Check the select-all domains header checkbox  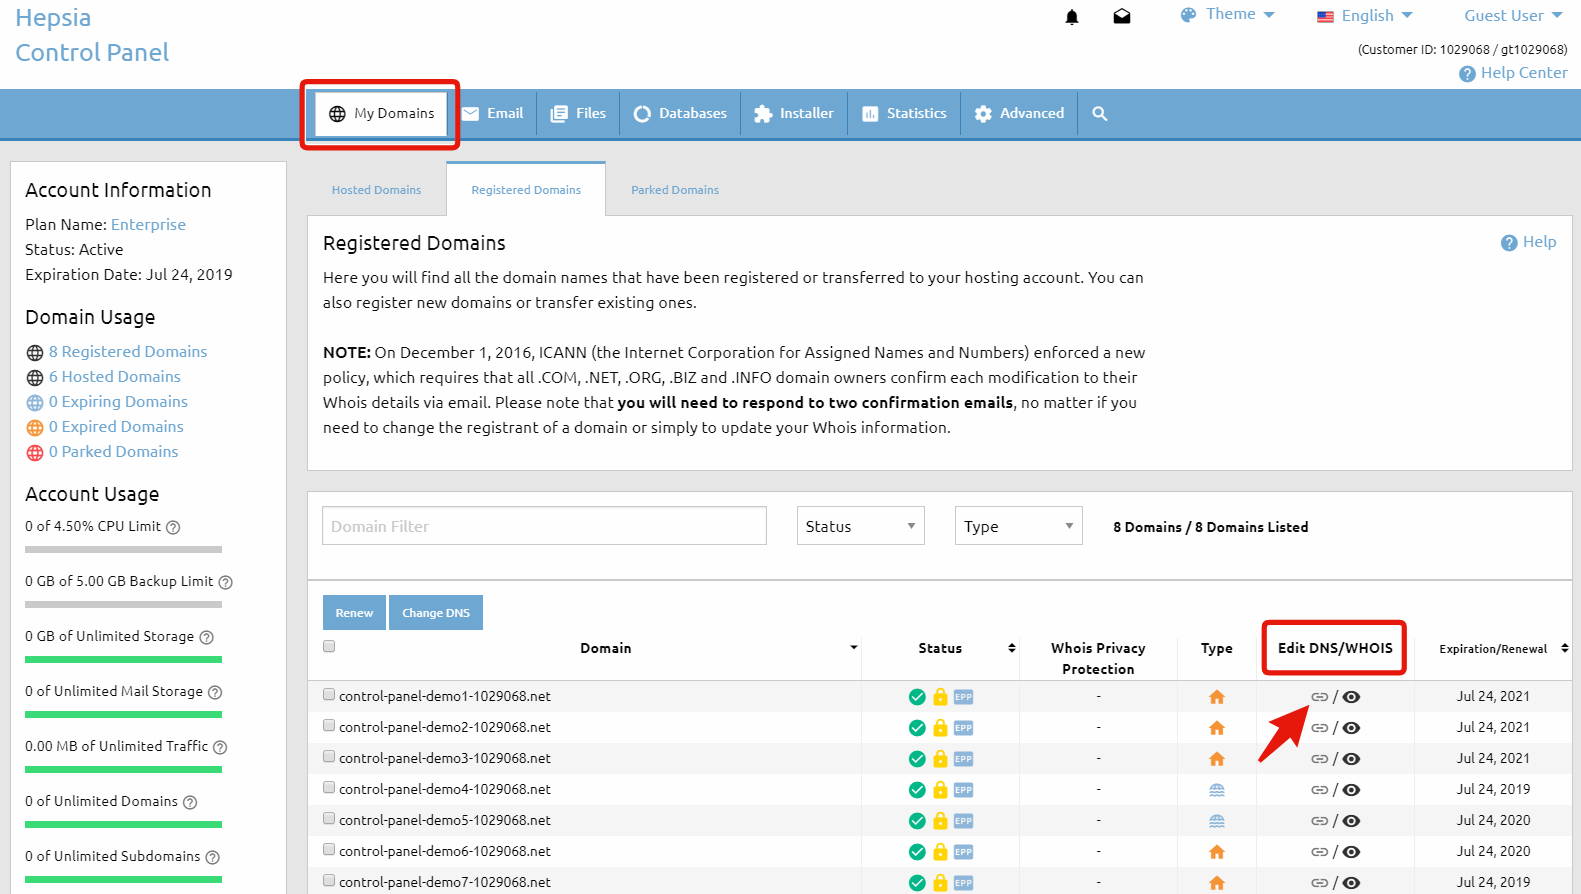[329, 646]
